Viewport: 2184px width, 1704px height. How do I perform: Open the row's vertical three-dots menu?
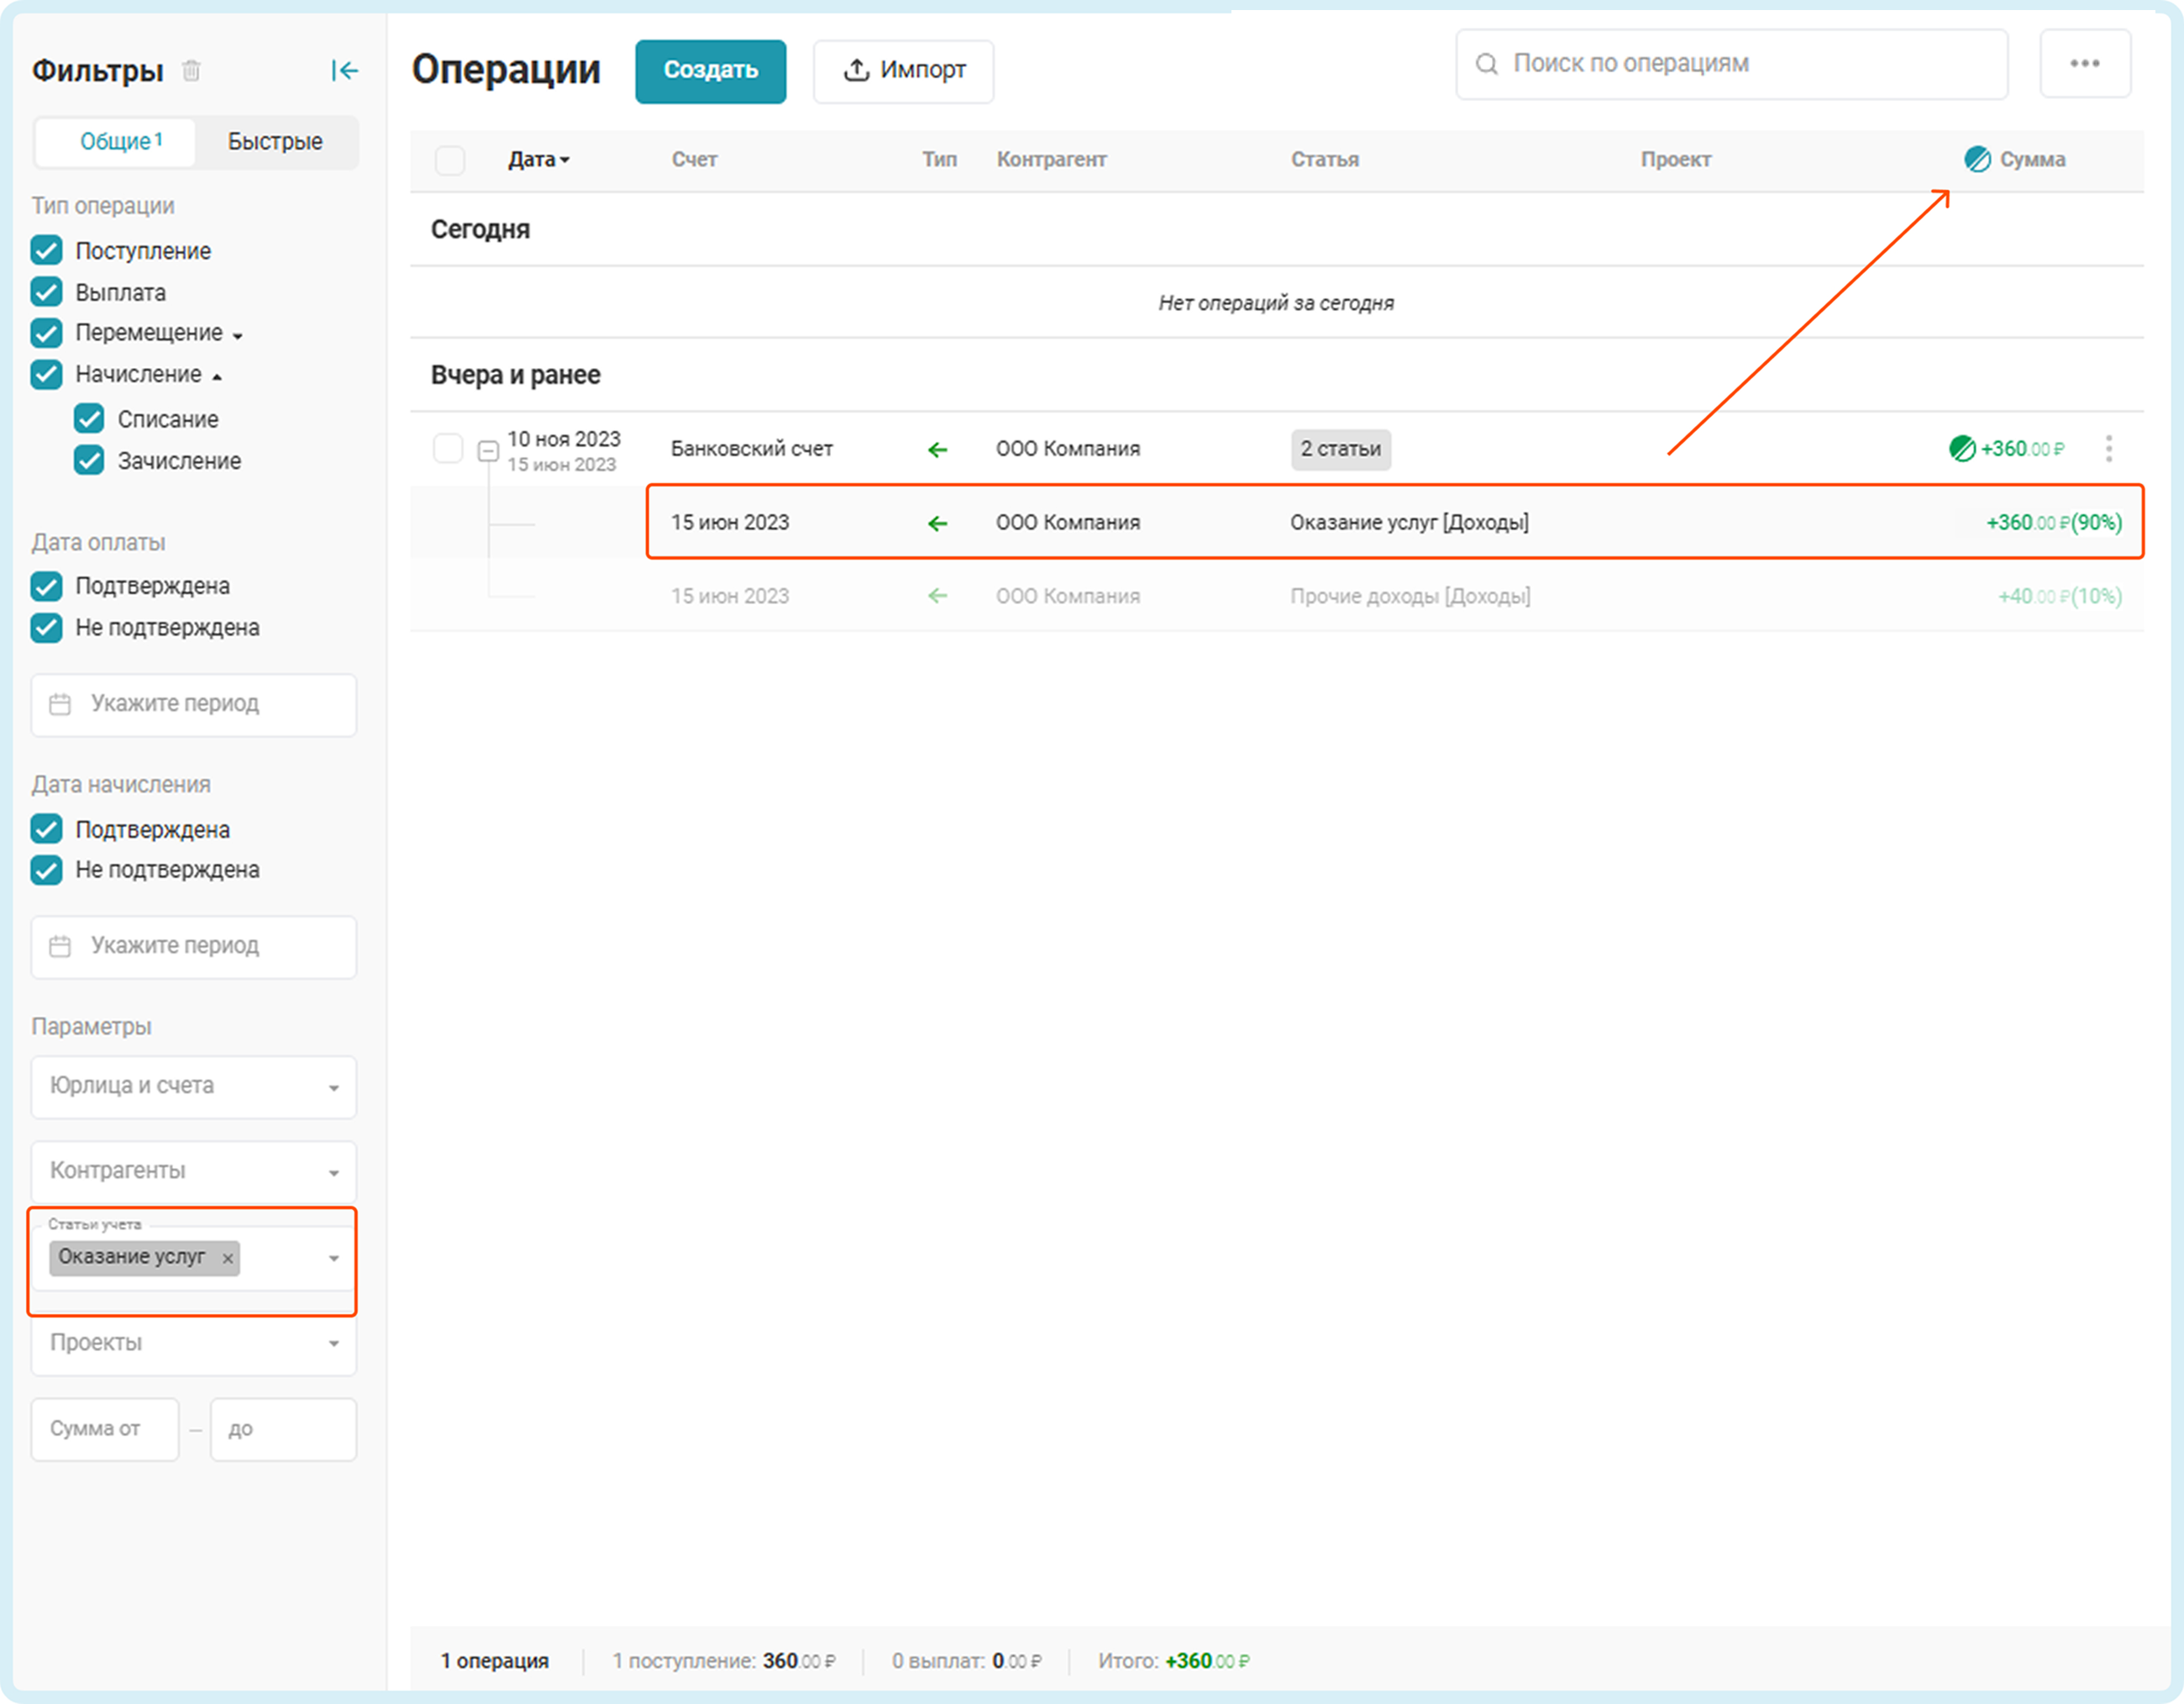[x=2108, y=448]
